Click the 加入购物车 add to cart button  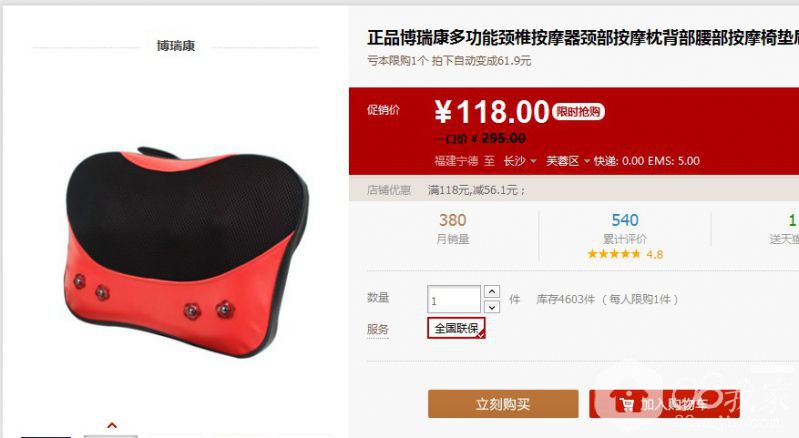point(664,404)
